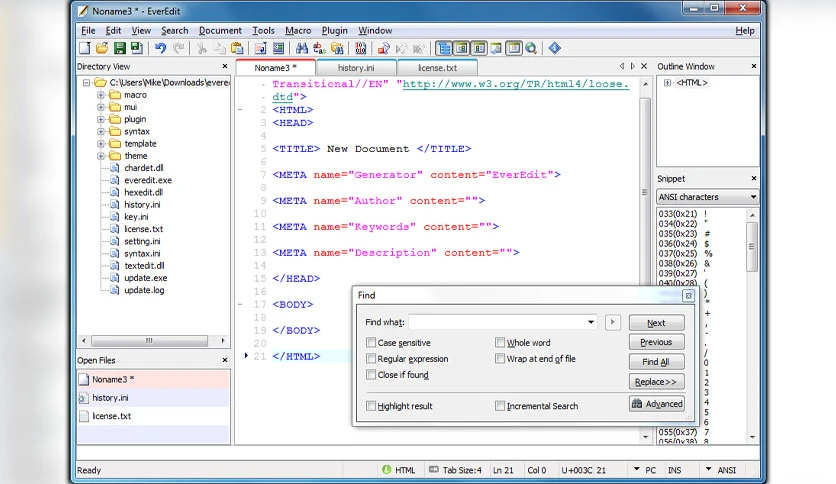Toggle the Directory View panel toolbar icon
The image size is (836, 484).
444,48
